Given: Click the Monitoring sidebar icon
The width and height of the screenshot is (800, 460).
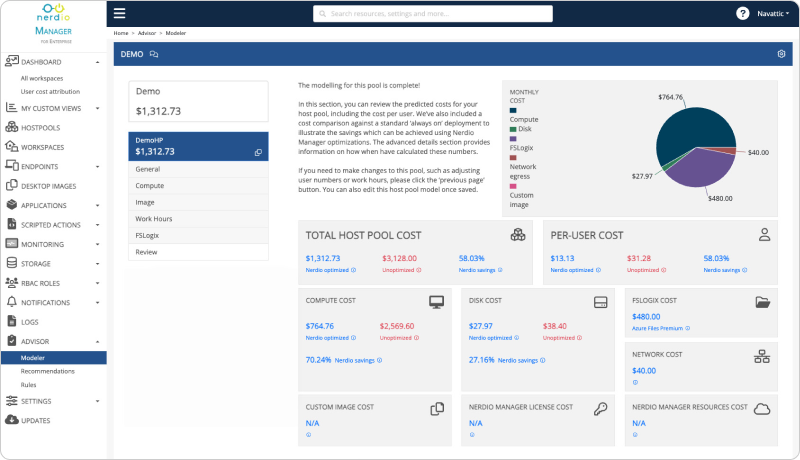Looking at the screenshot, I should 12,243.
